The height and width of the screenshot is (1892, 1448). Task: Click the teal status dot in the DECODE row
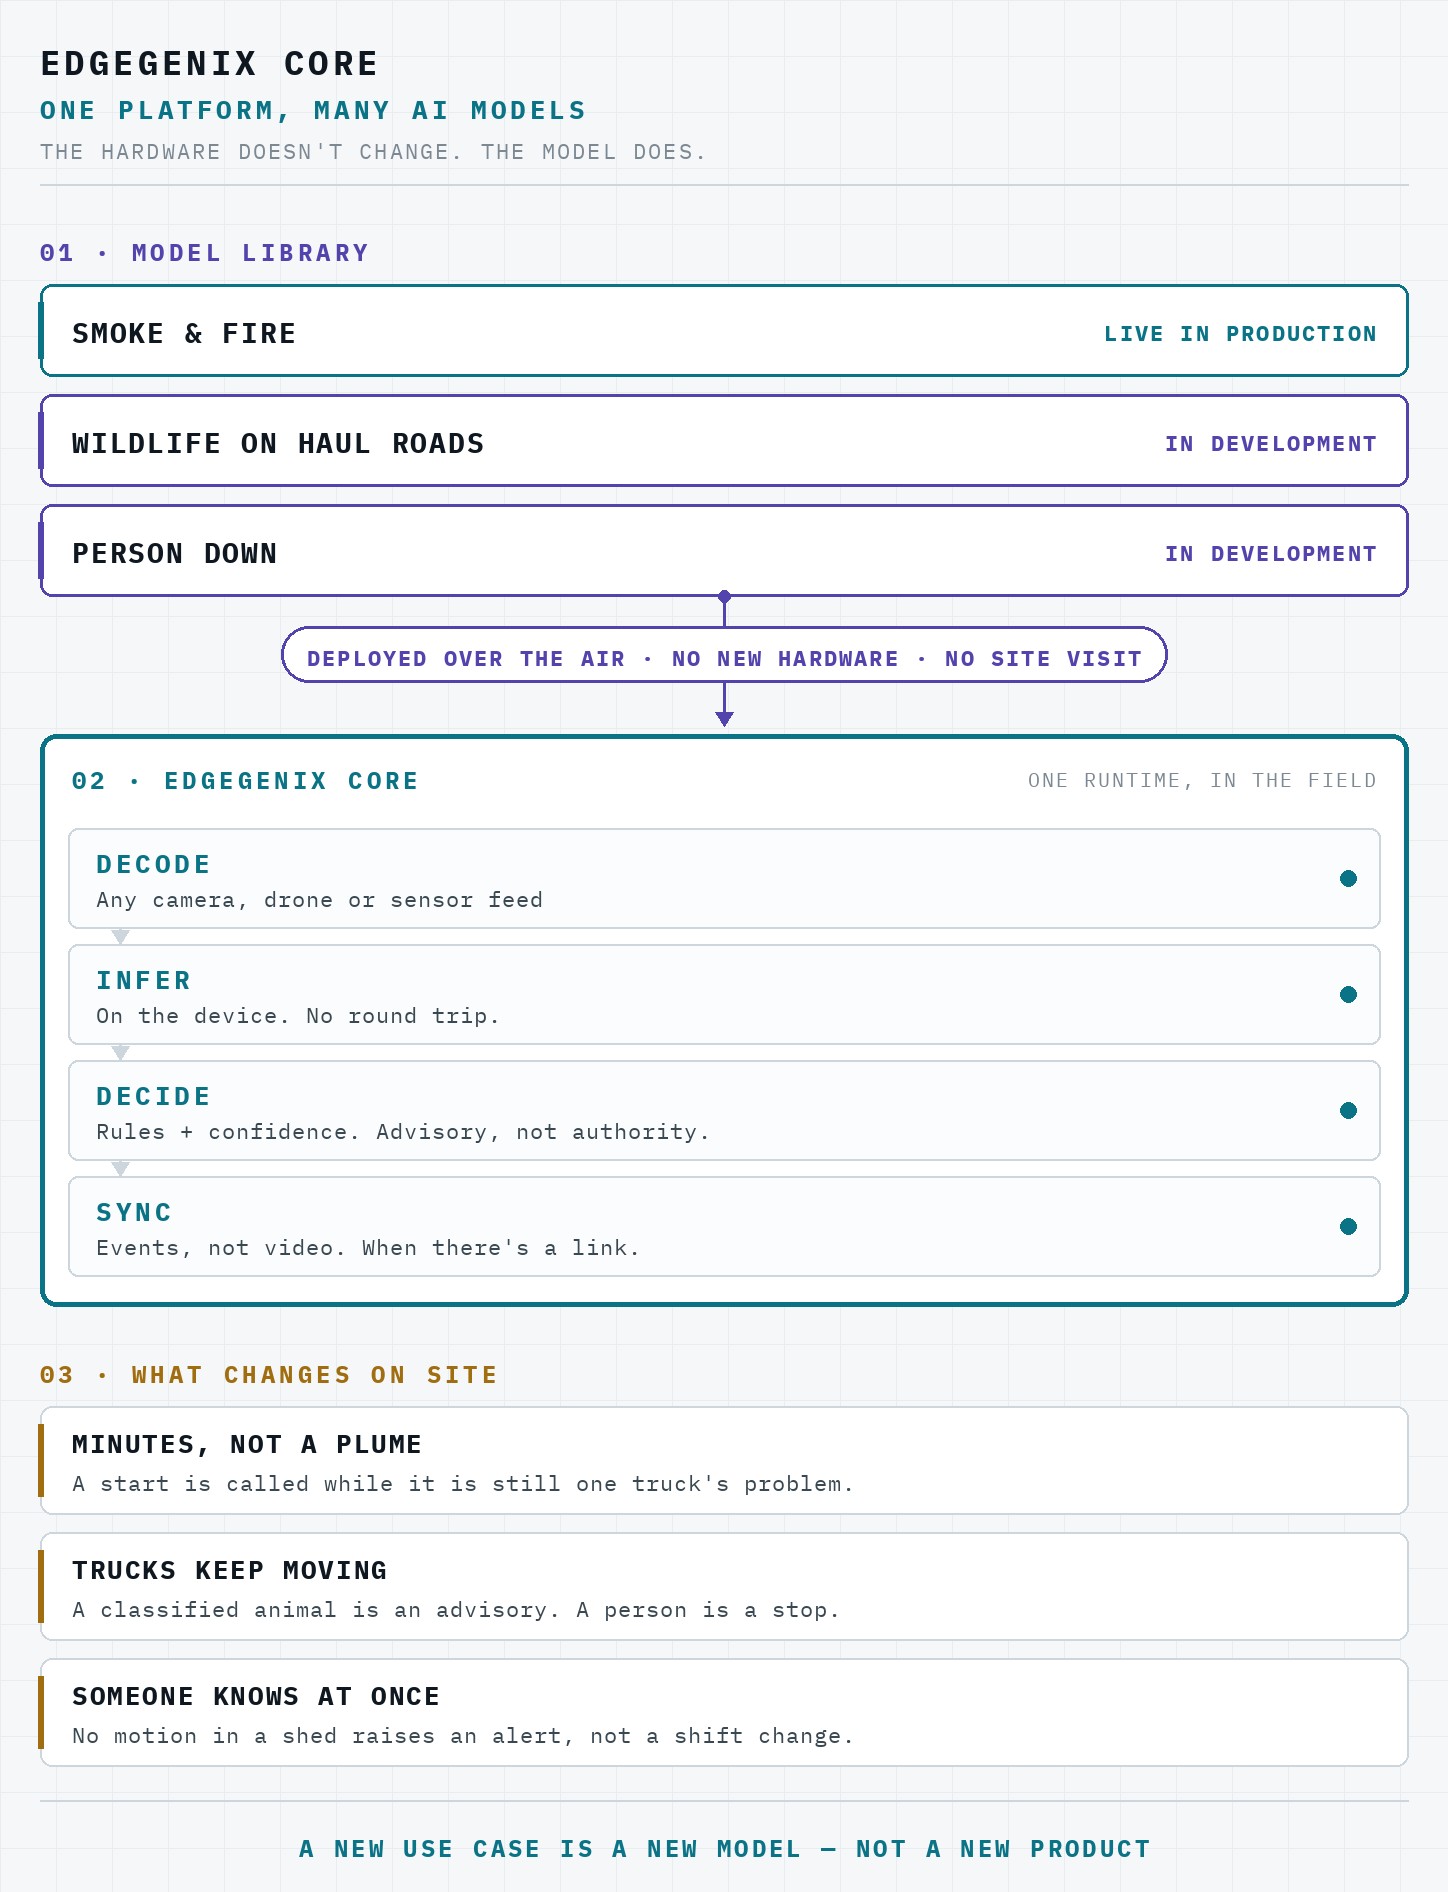pyautogui.click(x=1348, y=878)
